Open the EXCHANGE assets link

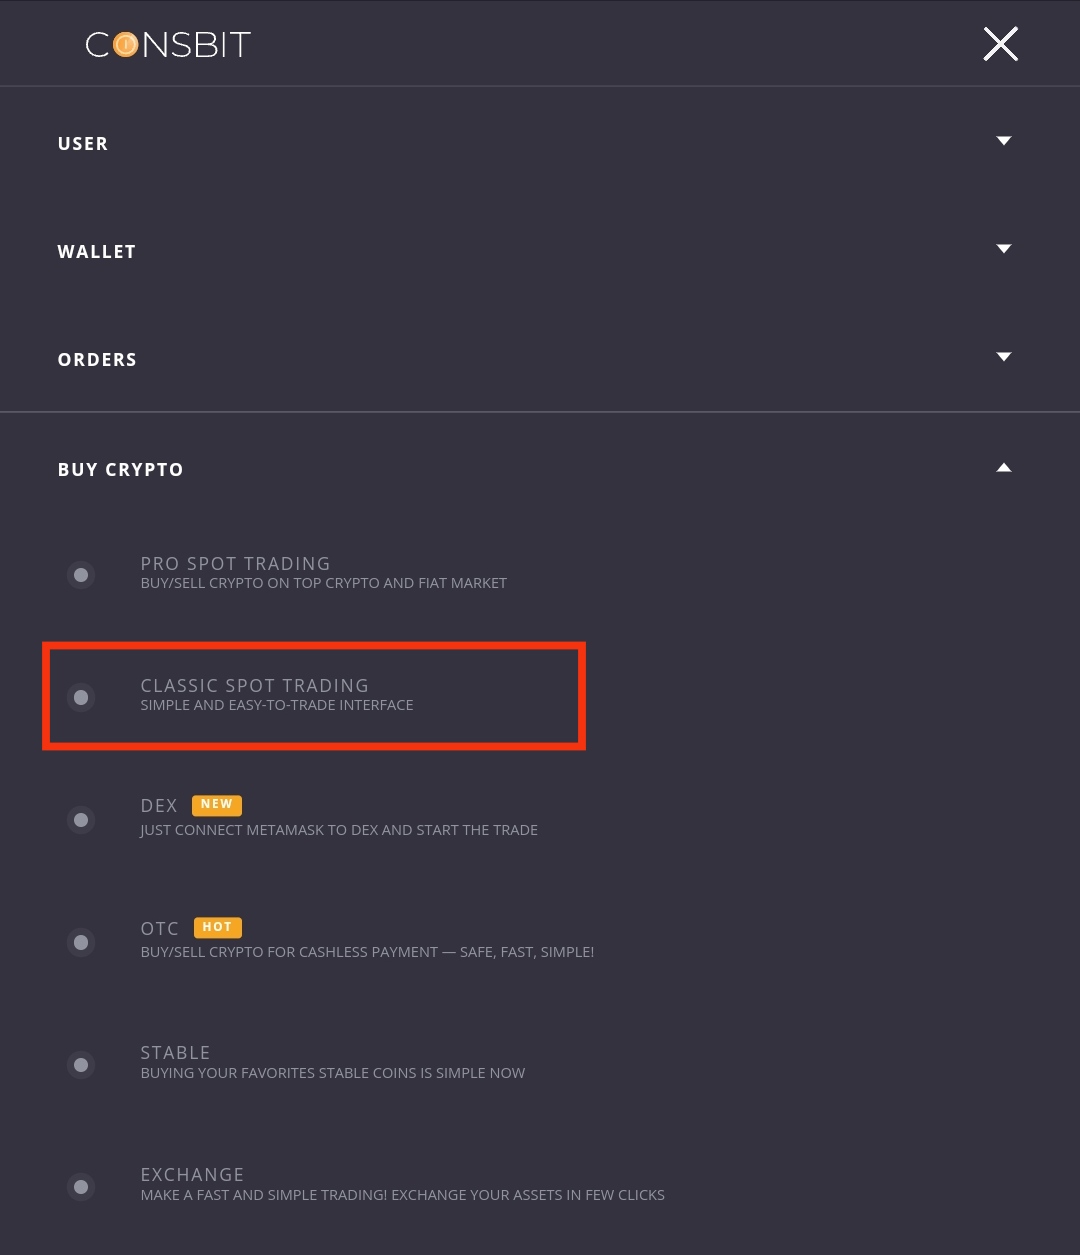192,1175
